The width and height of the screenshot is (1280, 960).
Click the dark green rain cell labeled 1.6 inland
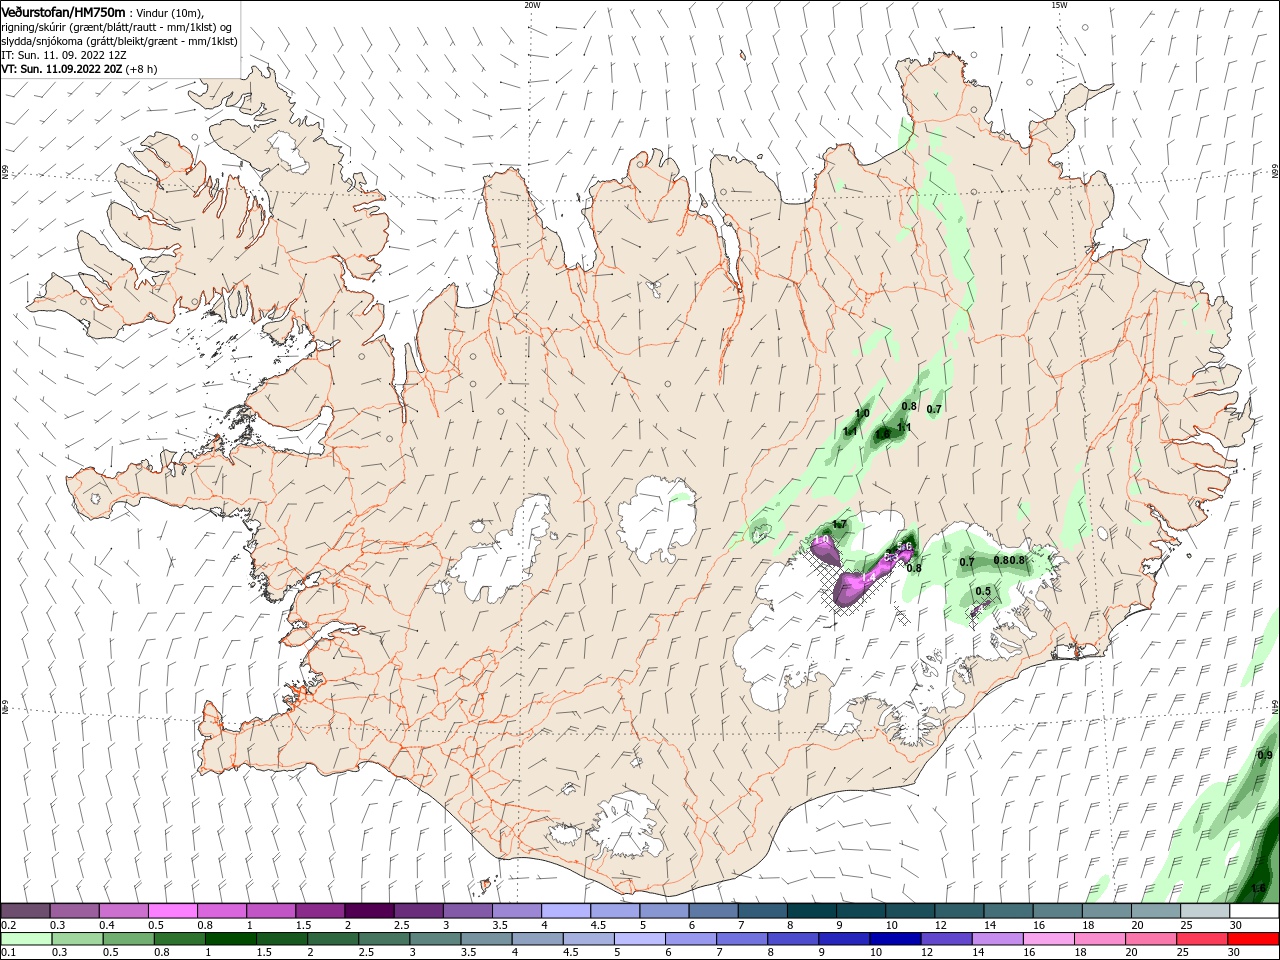click(x=883, y=433)
